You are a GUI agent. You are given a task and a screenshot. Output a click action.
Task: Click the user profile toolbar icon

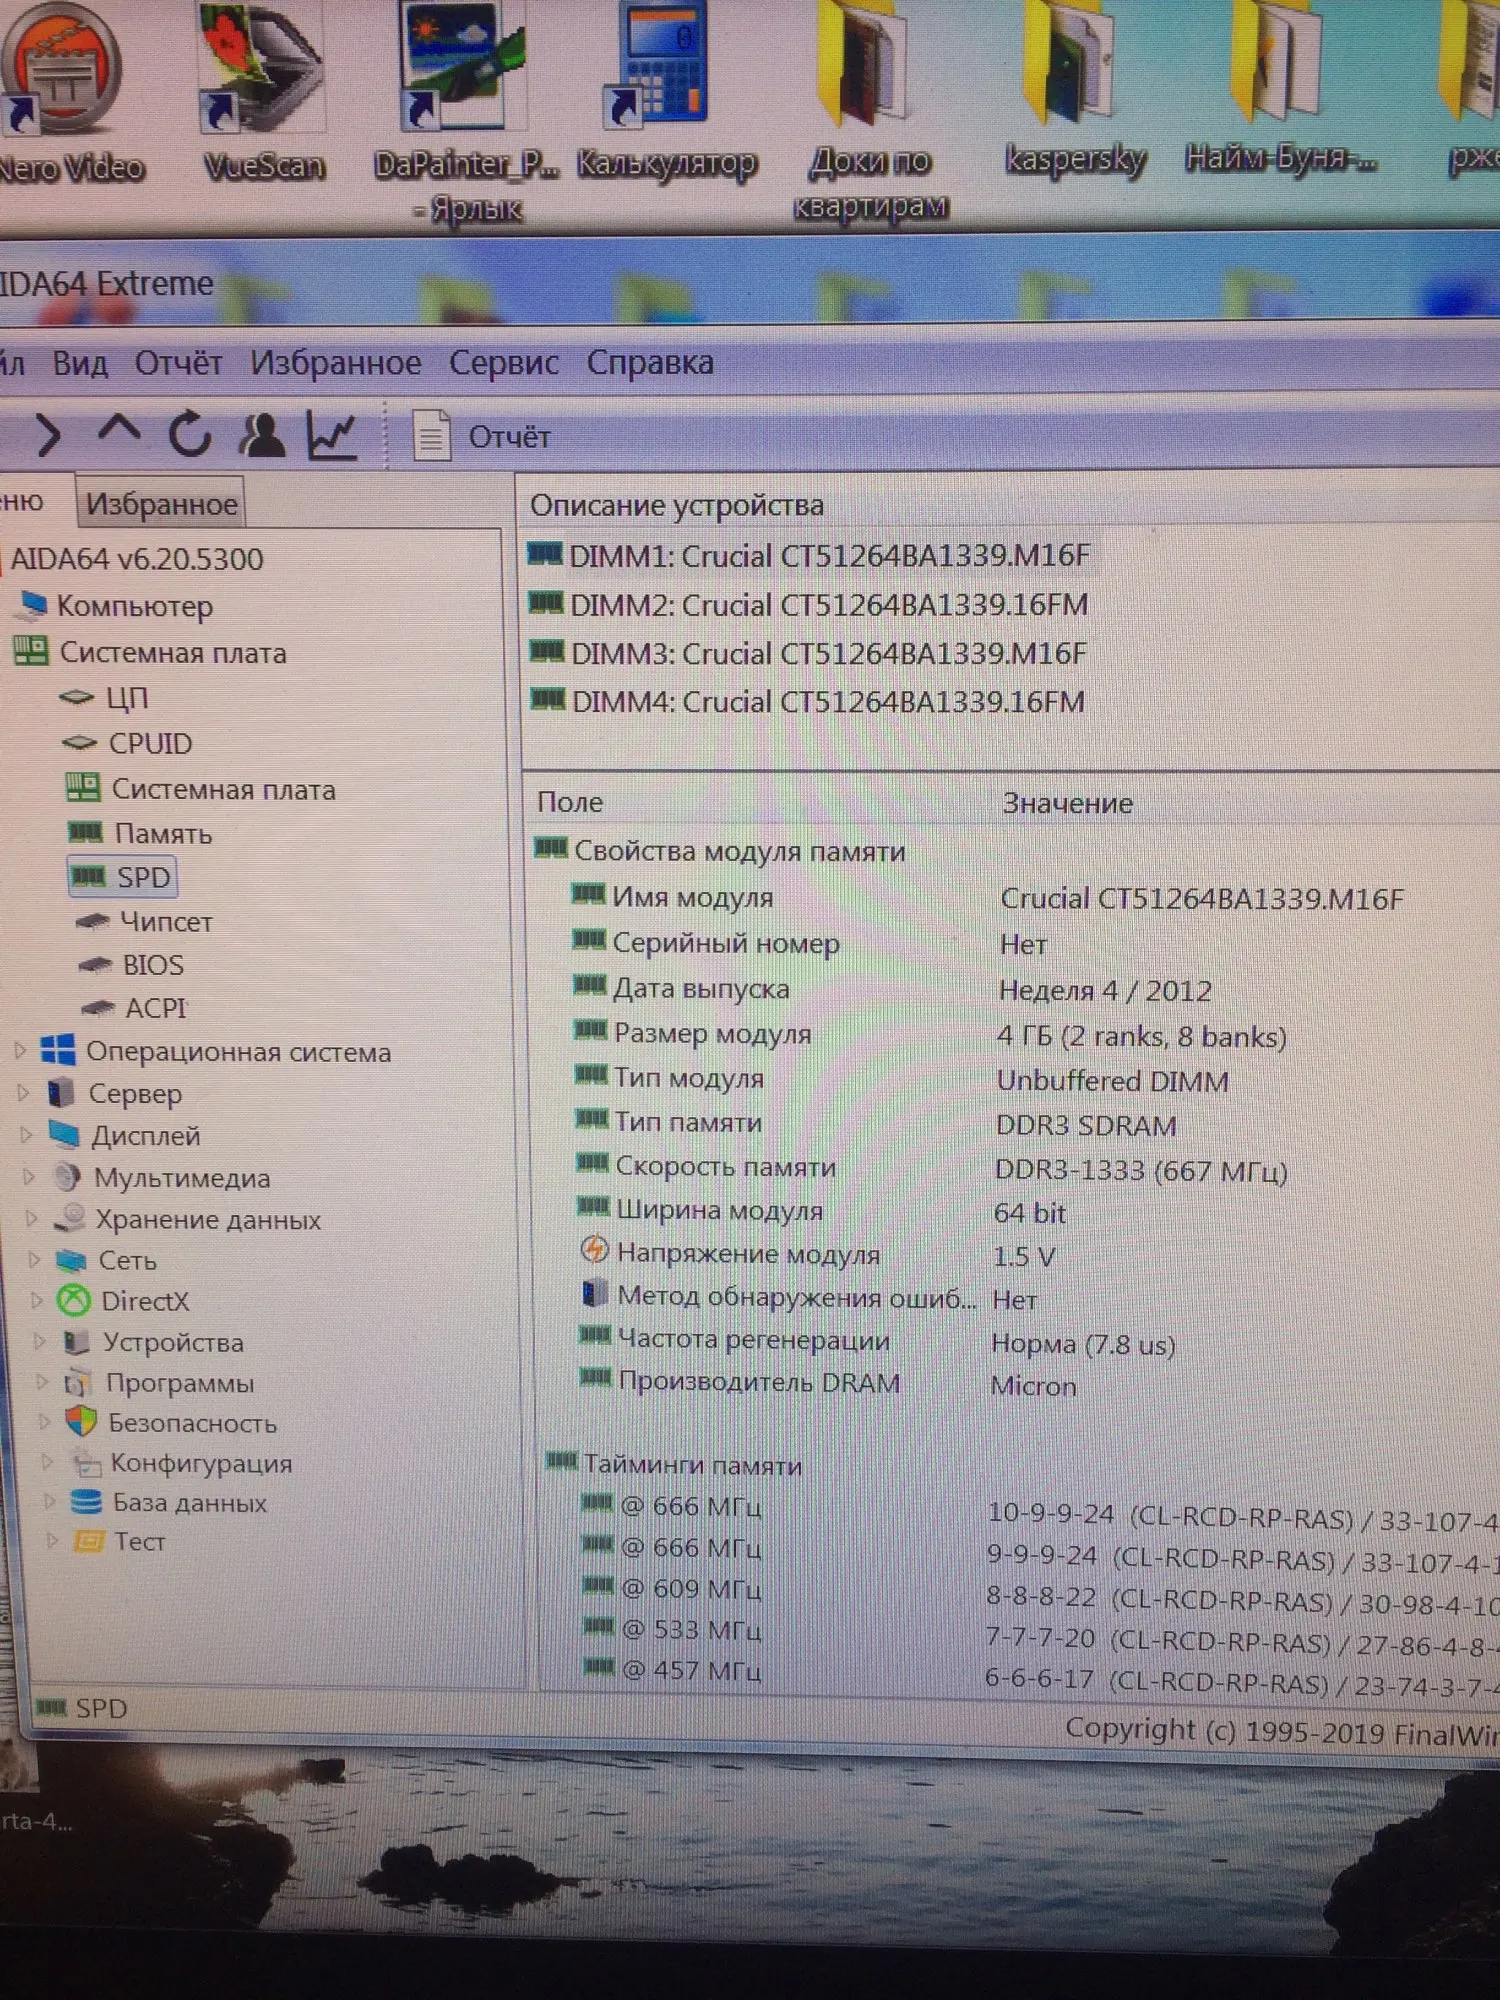click(261, 436)
